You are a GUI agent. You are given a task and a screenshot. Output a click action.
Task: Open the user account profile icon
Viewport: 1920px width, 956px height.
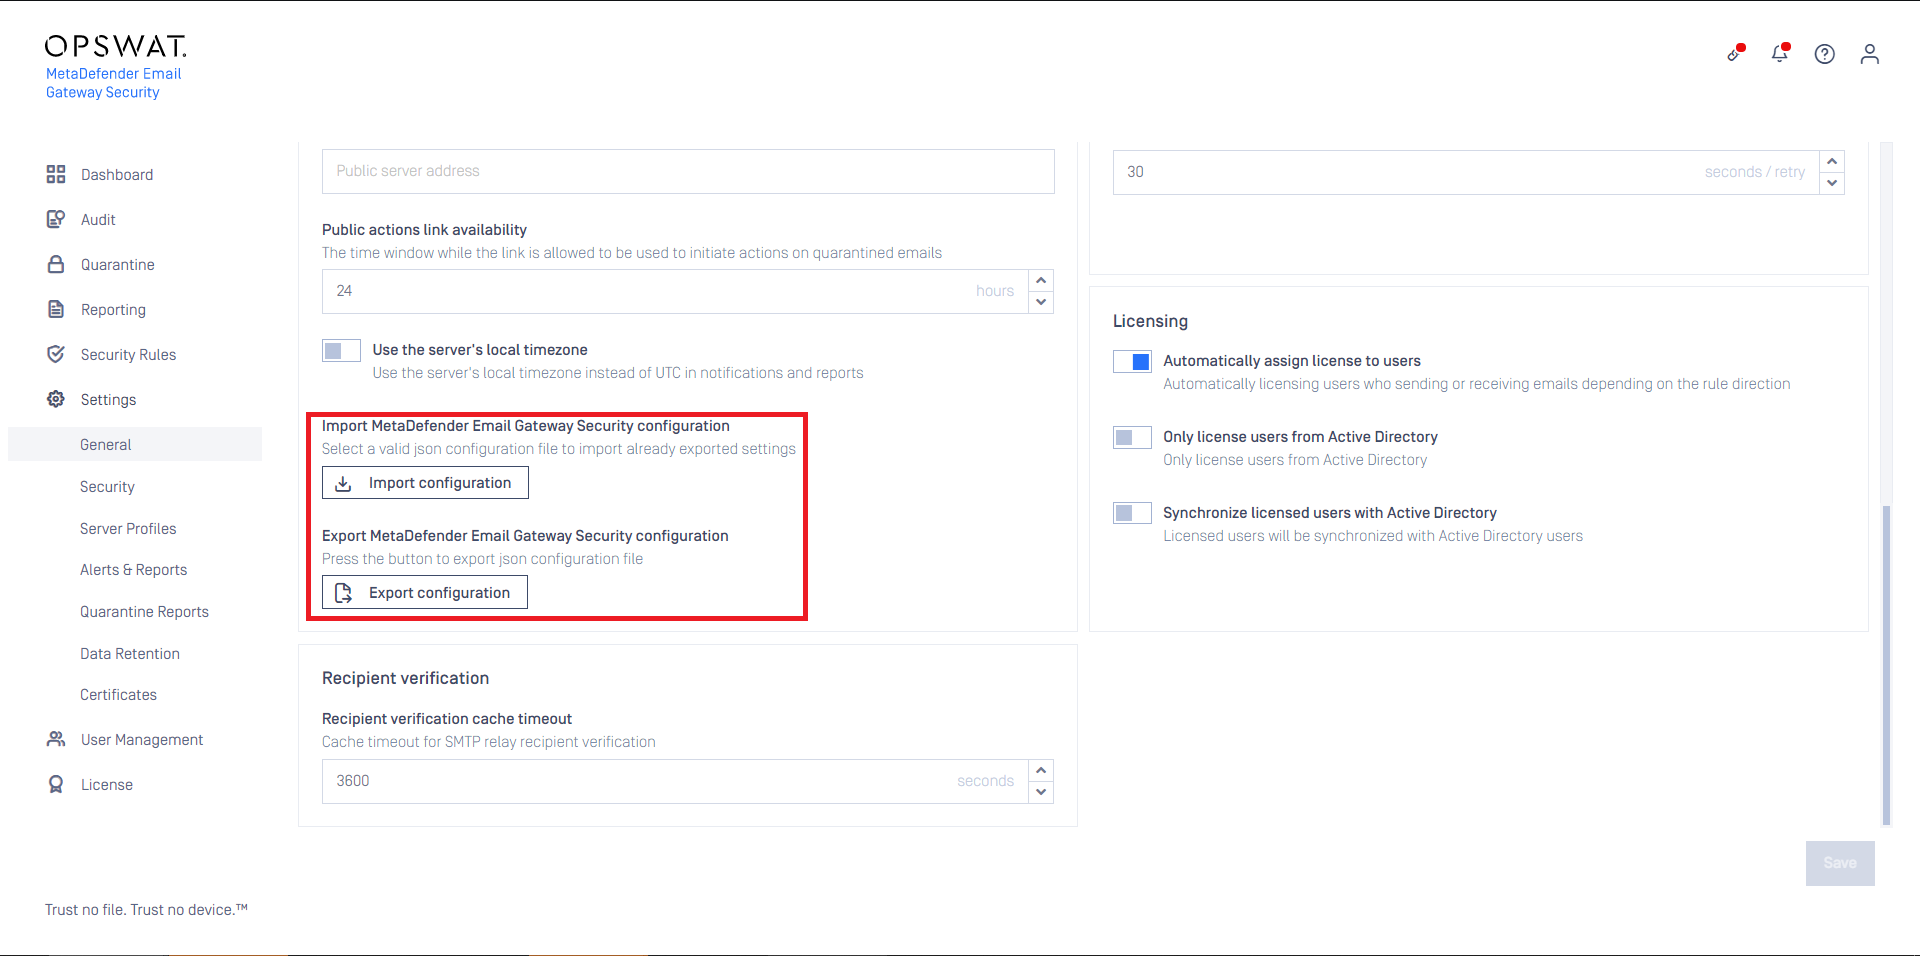pyautogui.click(x=1870, y=54)
